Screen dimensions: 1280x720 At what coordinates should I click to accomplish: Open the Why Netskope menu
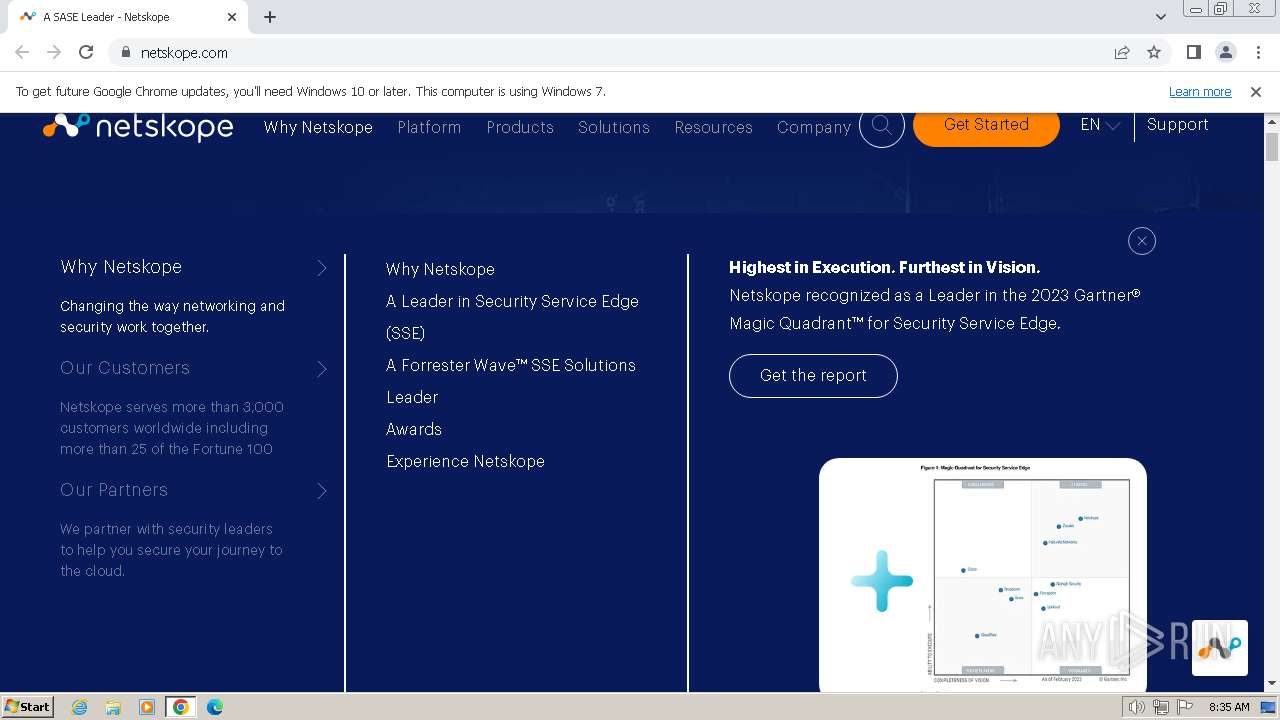click(x=318, y=127)
